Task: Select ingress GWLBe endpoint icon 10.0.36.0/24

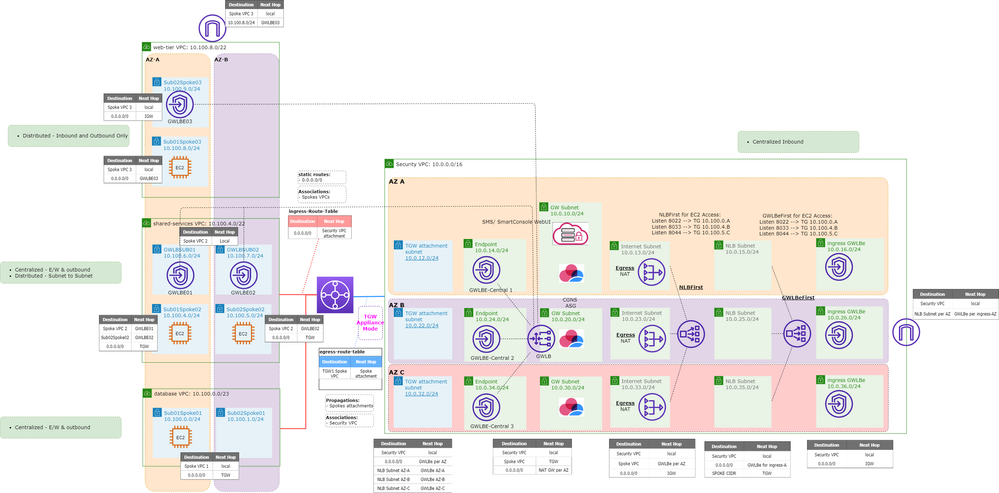Action: (838, 403)
